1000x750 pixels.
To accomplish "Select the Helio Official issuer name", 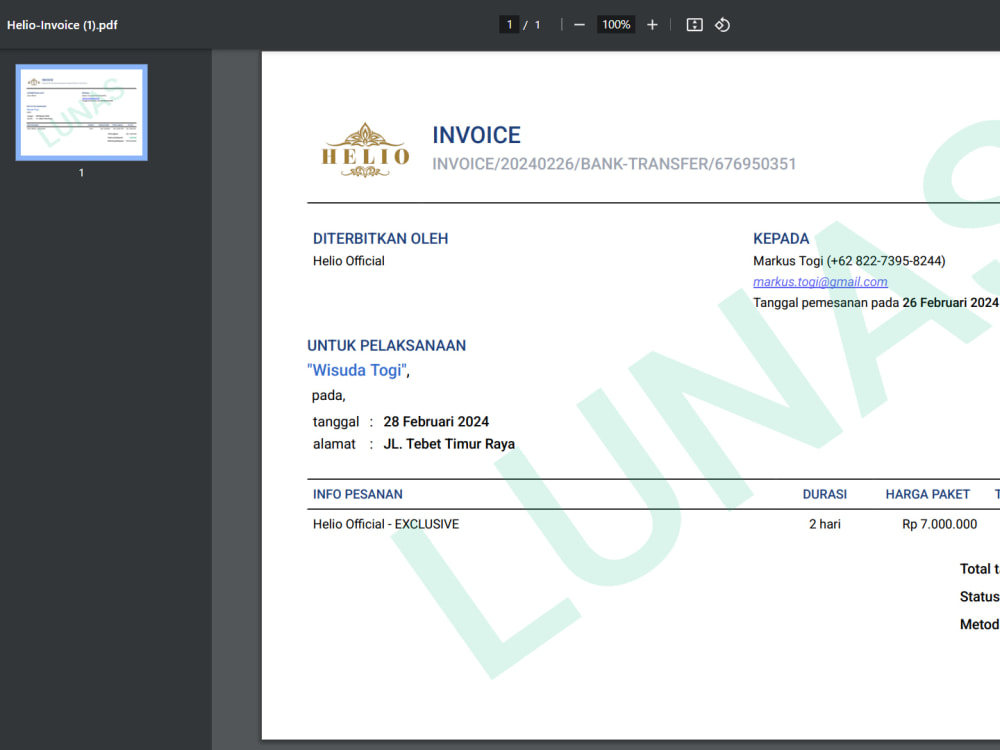I will pos(349,261).
